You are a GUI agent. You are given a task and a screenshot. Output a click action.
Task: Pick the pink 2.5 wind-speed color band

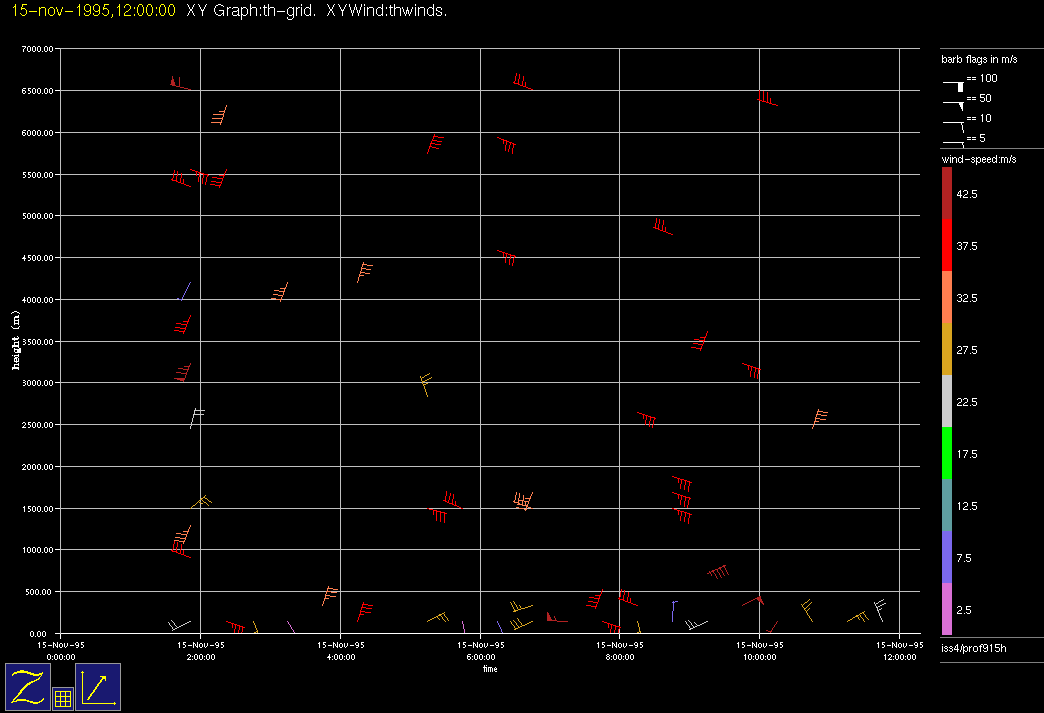947,609
